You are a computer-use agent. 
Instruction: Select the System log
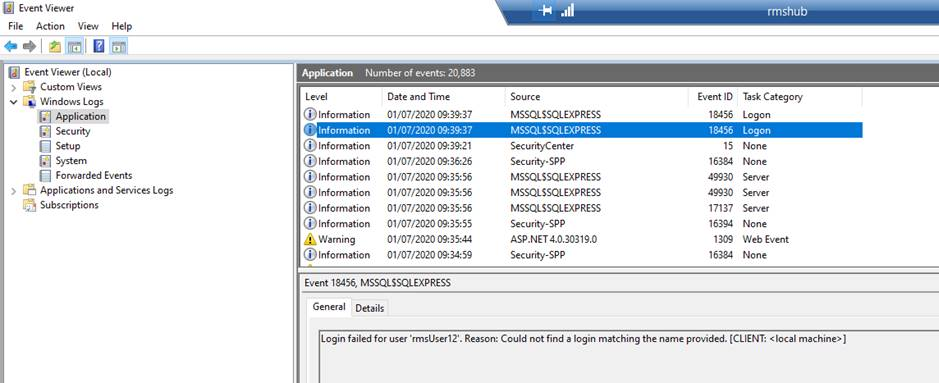pos(71,161)
